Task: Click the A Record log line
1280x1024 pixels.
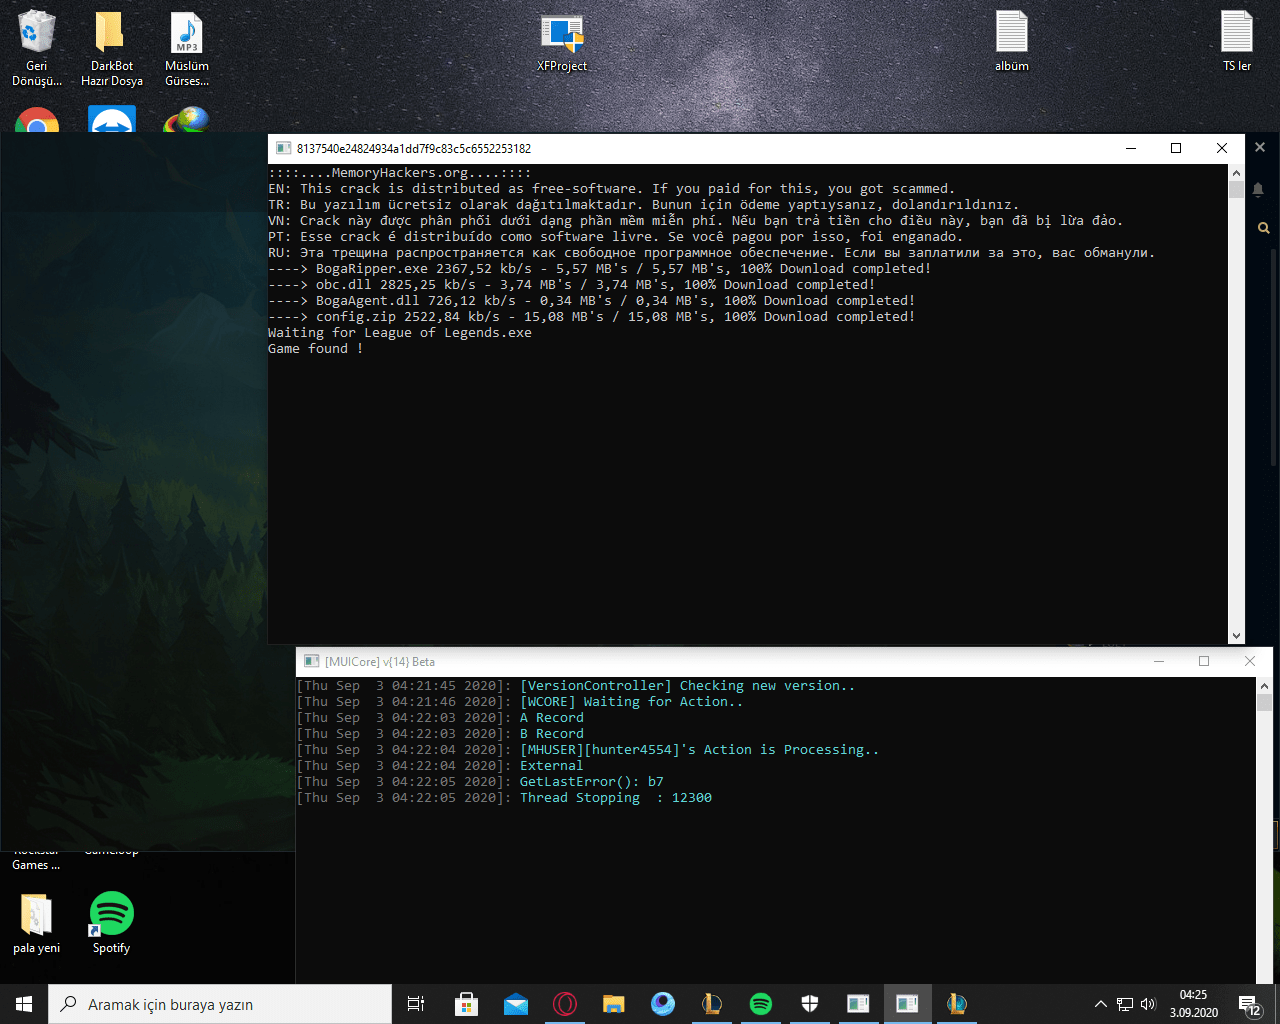Action: click(x=440, y=718)
